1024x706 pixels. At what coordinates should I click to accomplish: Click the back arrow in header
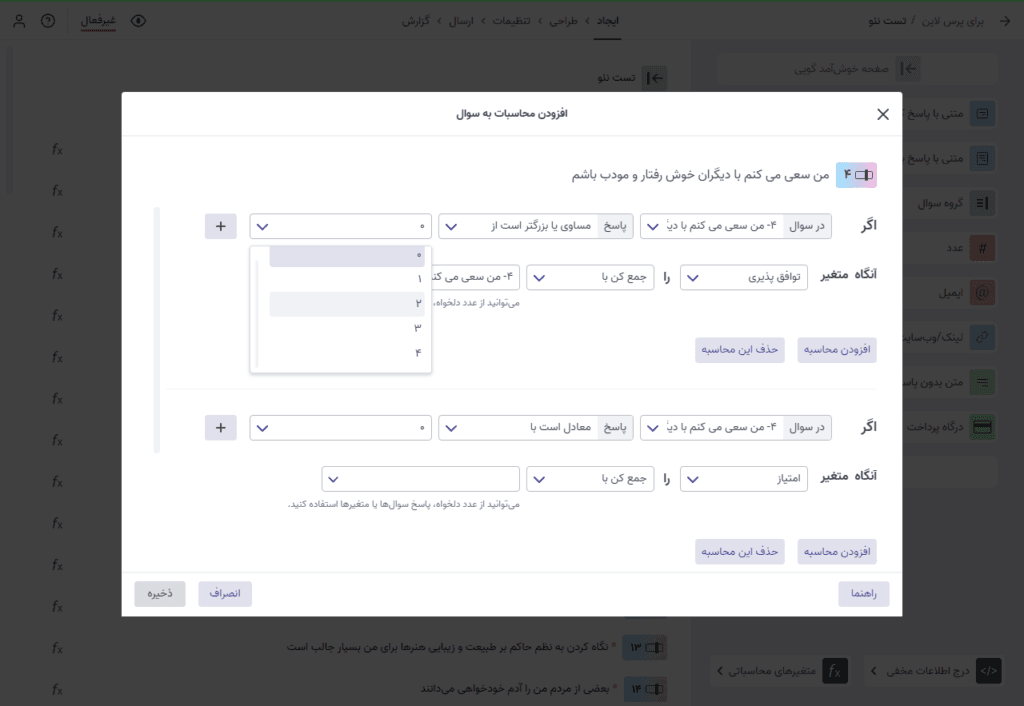tap(1004, 21)
